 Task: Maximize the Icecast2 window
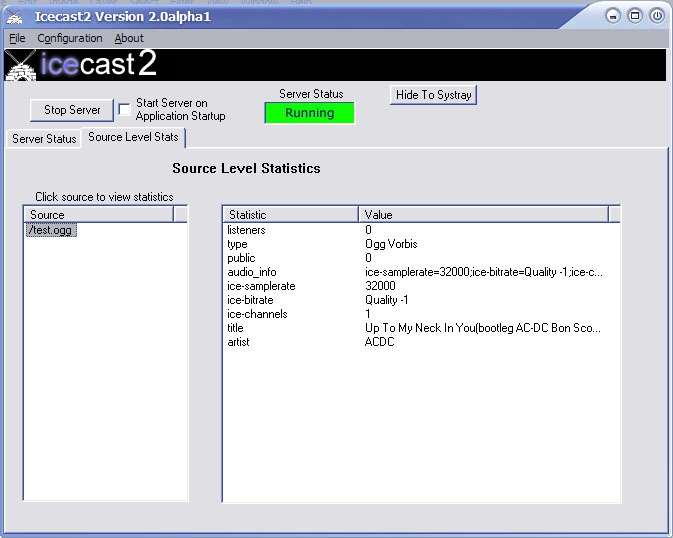click(635, 16)
